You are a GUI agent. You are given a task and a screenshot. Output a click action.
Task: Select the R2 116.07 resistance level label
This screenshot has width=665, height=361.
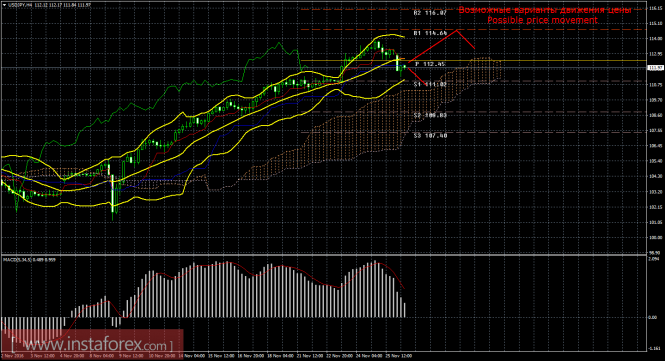[430, 13]
